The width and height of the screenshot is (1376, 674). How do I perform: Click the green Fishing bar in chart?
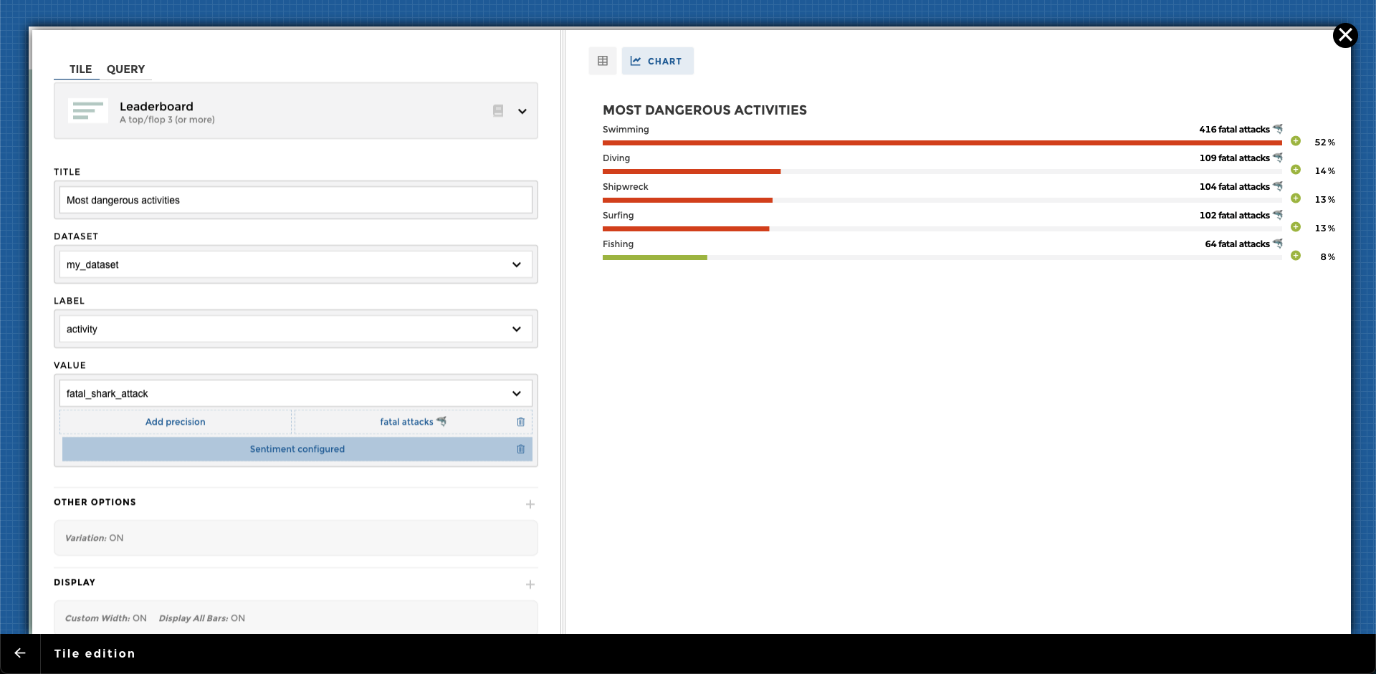point(655,258)
